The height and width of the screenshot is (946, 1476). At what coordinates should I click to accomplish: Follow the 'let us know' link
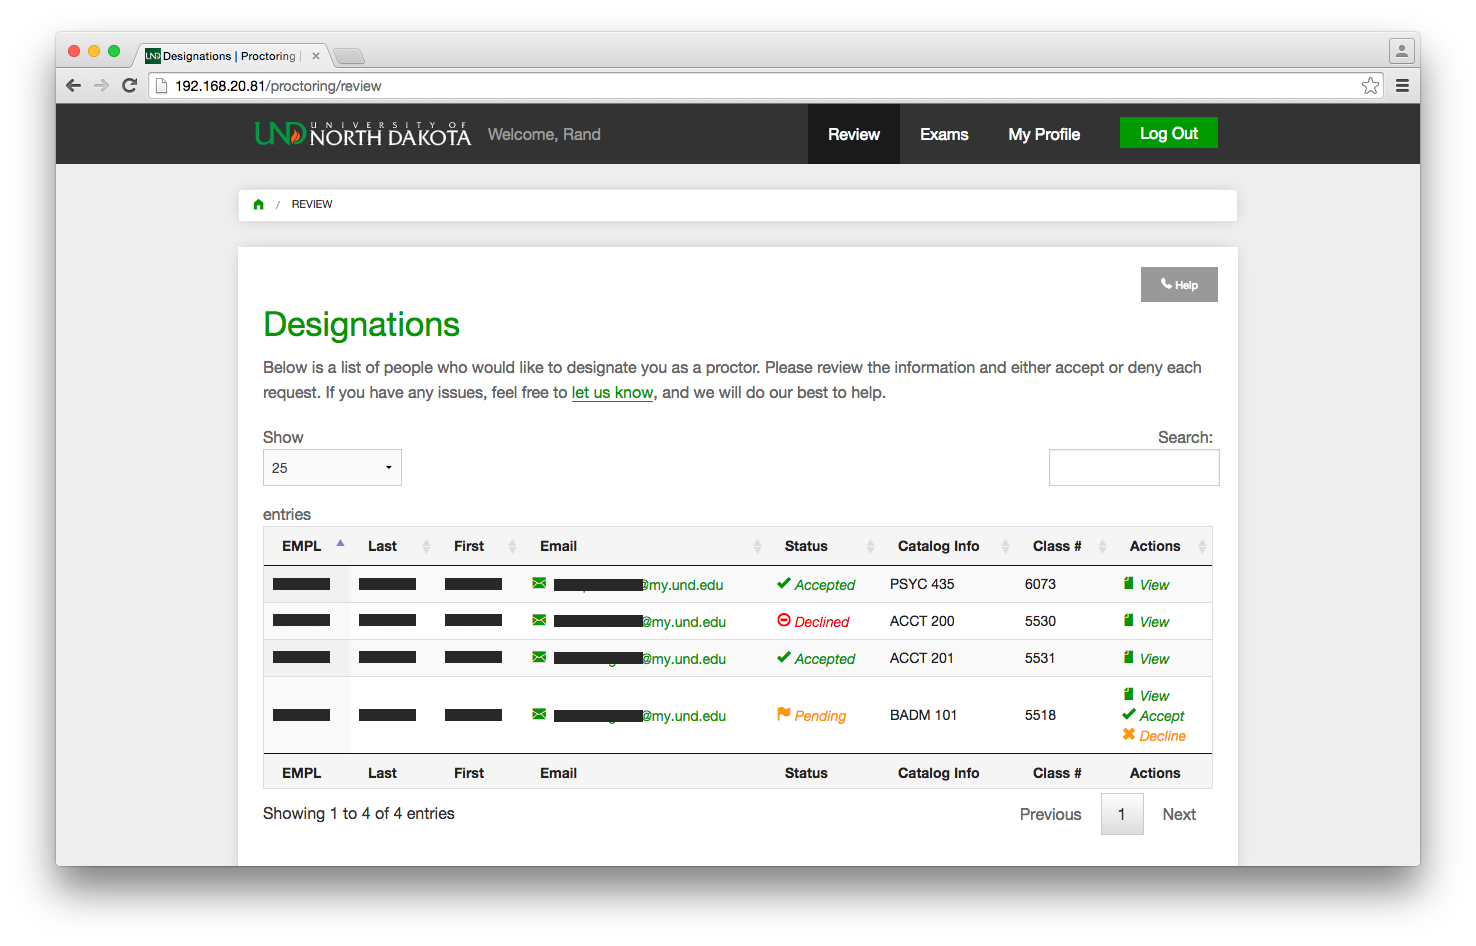pyautogui.click(x=612, y=393)
